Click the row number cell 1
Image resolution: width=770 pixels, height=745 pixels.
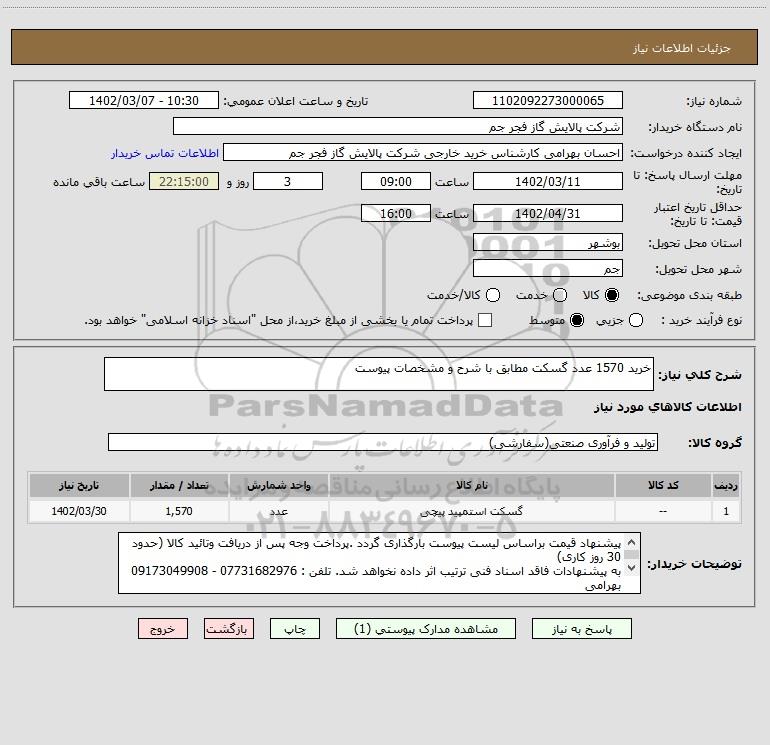click(x=726, y=511)
